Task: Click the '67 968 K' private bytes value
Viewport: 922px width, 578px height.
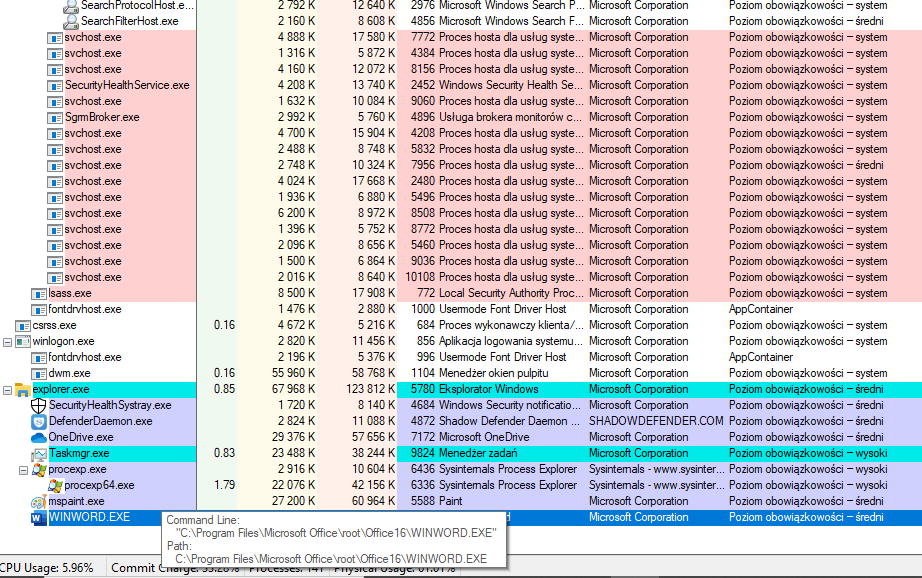Action: [294, 389]
